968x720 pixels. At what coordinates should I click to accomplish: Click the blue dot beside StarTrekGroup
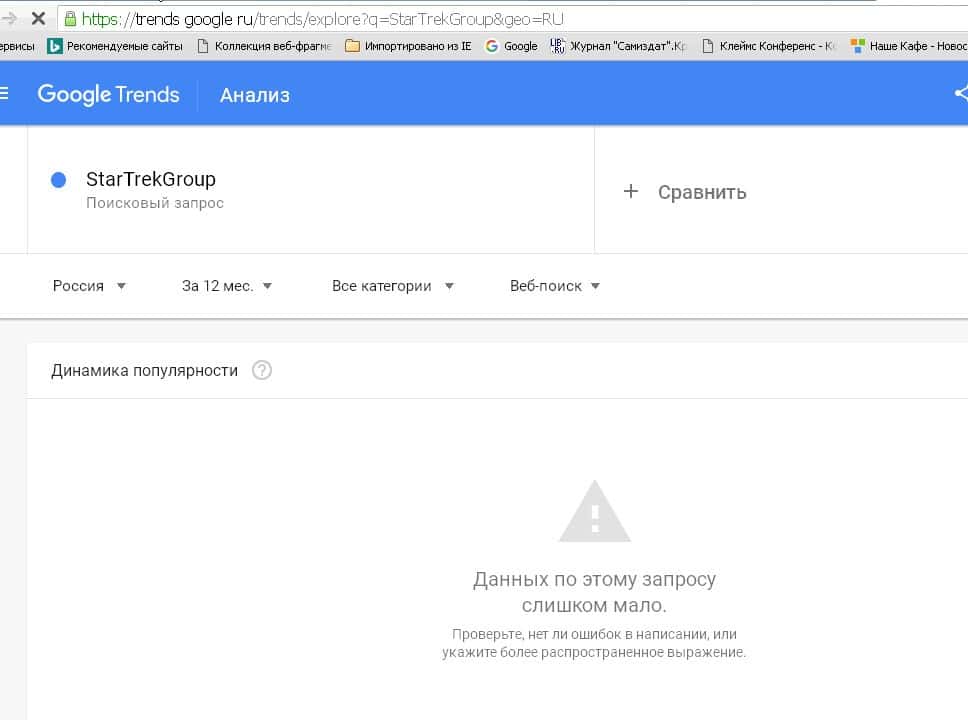click(58, 180)
